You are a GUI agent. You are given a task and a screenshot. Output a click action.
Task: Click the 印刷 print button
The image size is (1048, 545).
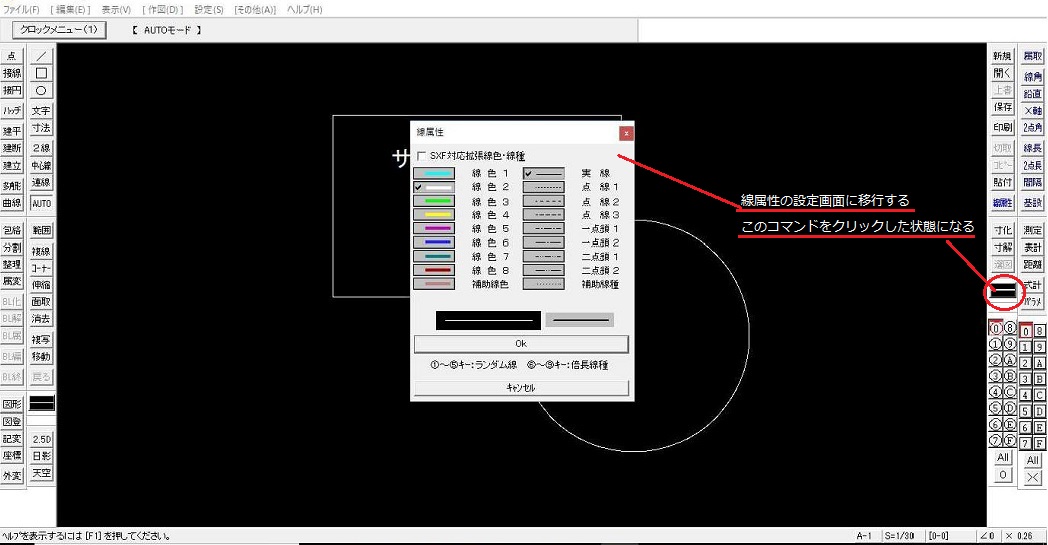pyautogui.click(x=1002, y=128)
